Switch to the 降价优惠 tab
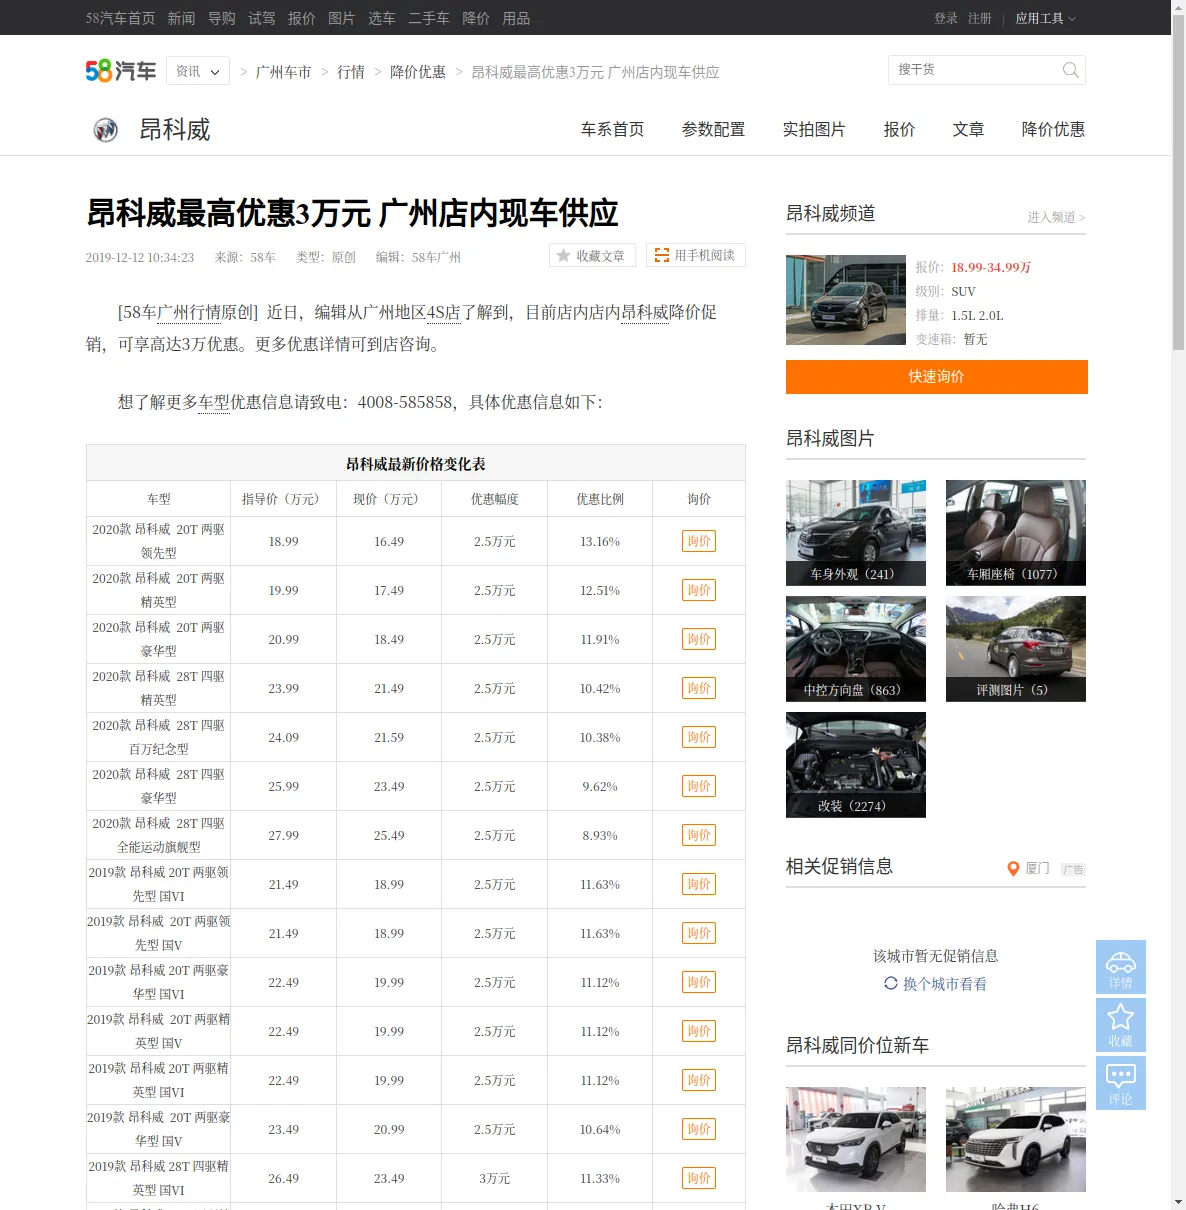 1054,130
